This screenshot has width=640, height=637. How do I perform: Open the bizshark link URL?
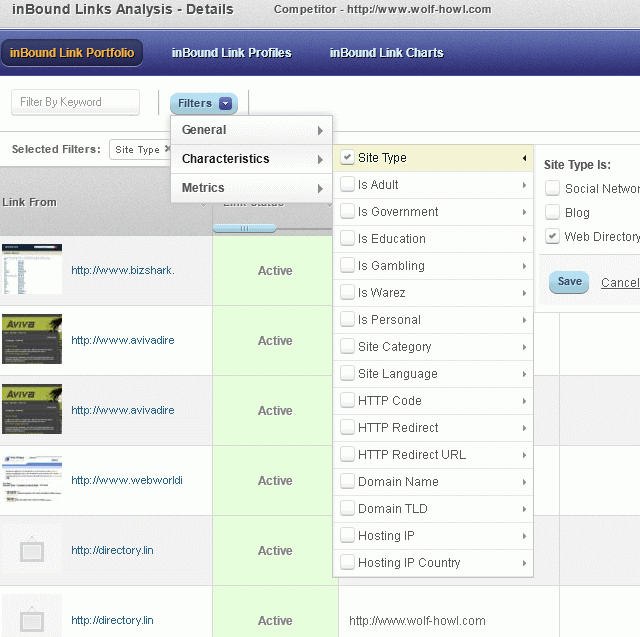pos(123,270)
